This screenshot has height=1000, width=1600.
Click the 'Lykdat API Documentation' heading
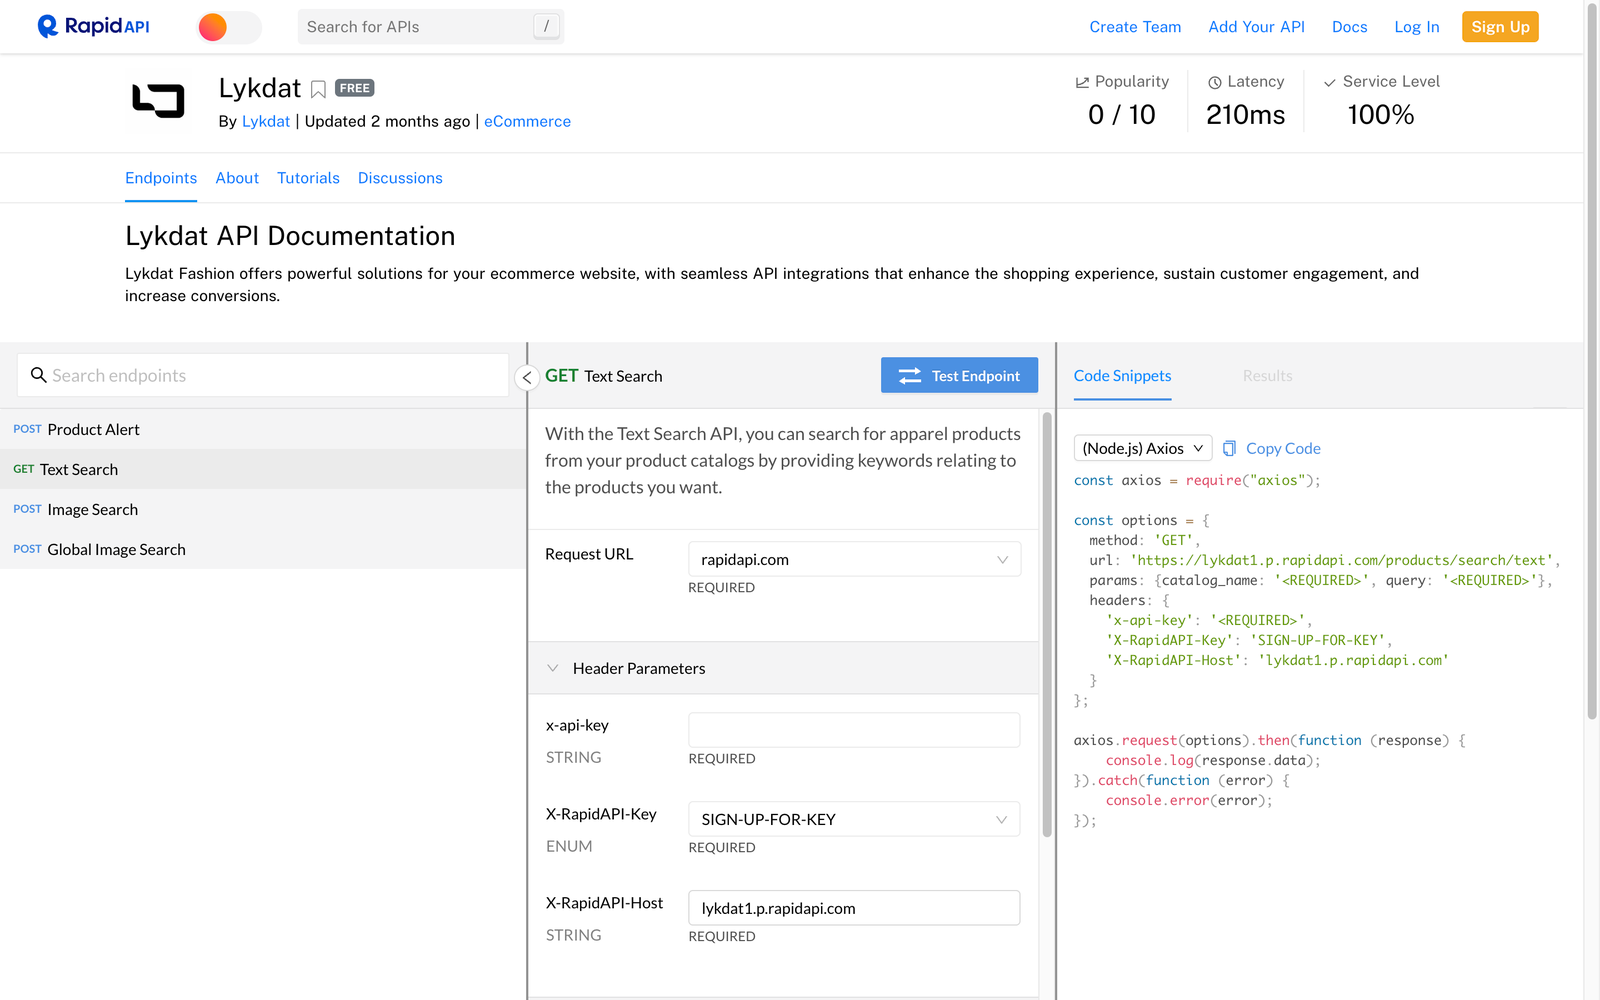290,236
